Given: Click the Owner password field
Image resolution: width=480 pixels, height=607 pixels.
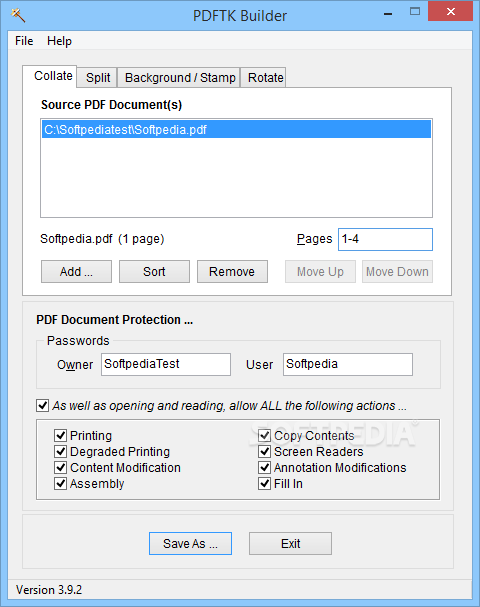Looking at the screenshot, I should [166, 364].
